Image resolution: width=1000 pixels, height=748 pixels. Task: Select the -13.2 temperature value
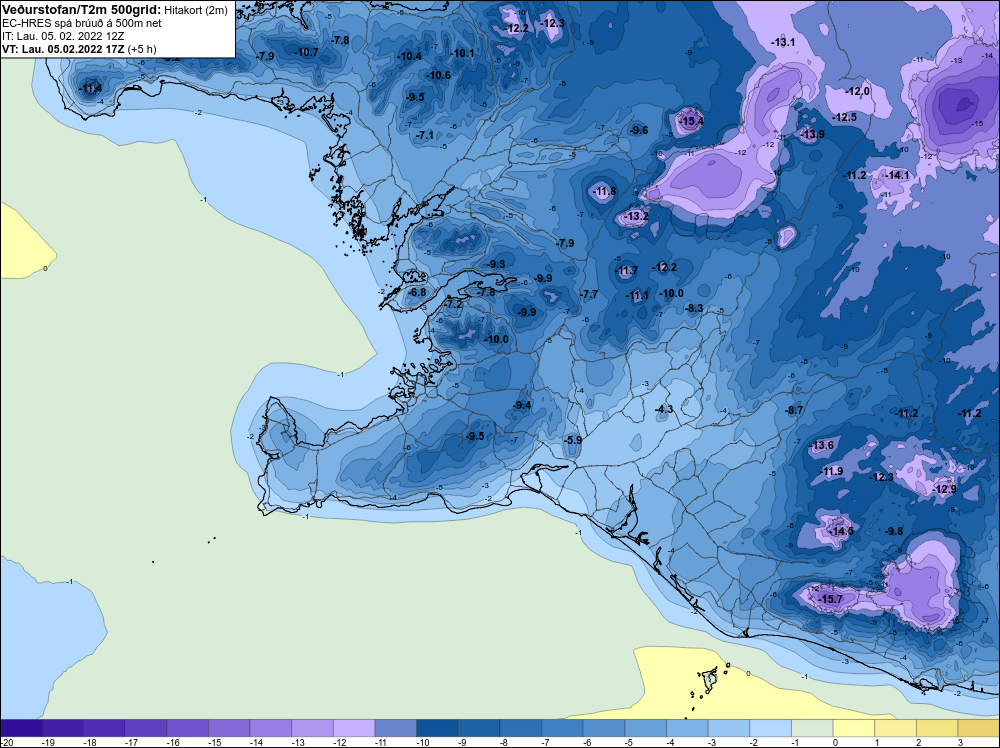636,216
